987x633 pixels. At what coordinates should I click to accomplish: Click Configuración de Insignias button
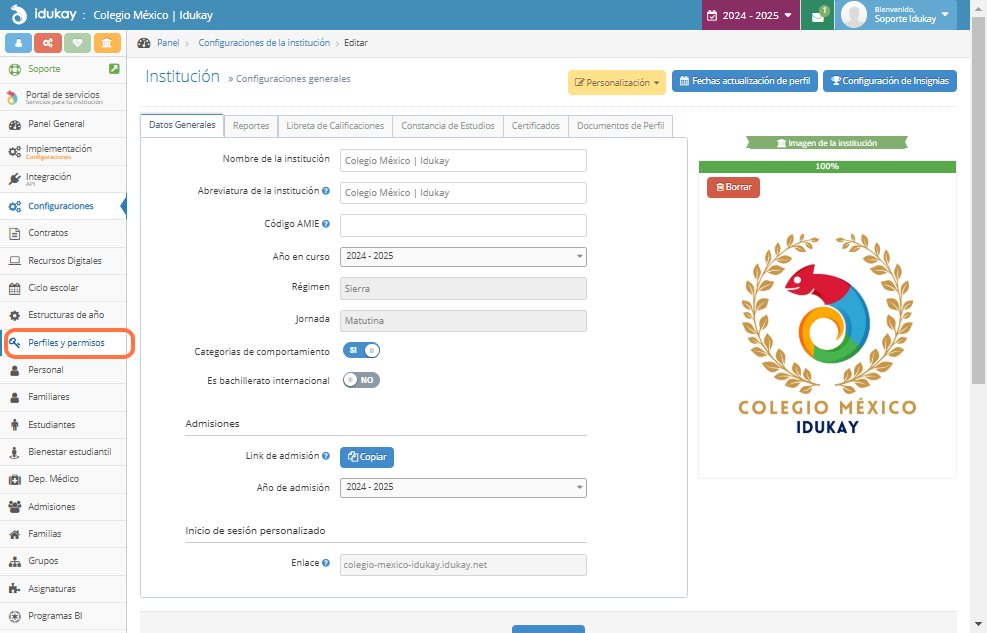click(889, 81)
